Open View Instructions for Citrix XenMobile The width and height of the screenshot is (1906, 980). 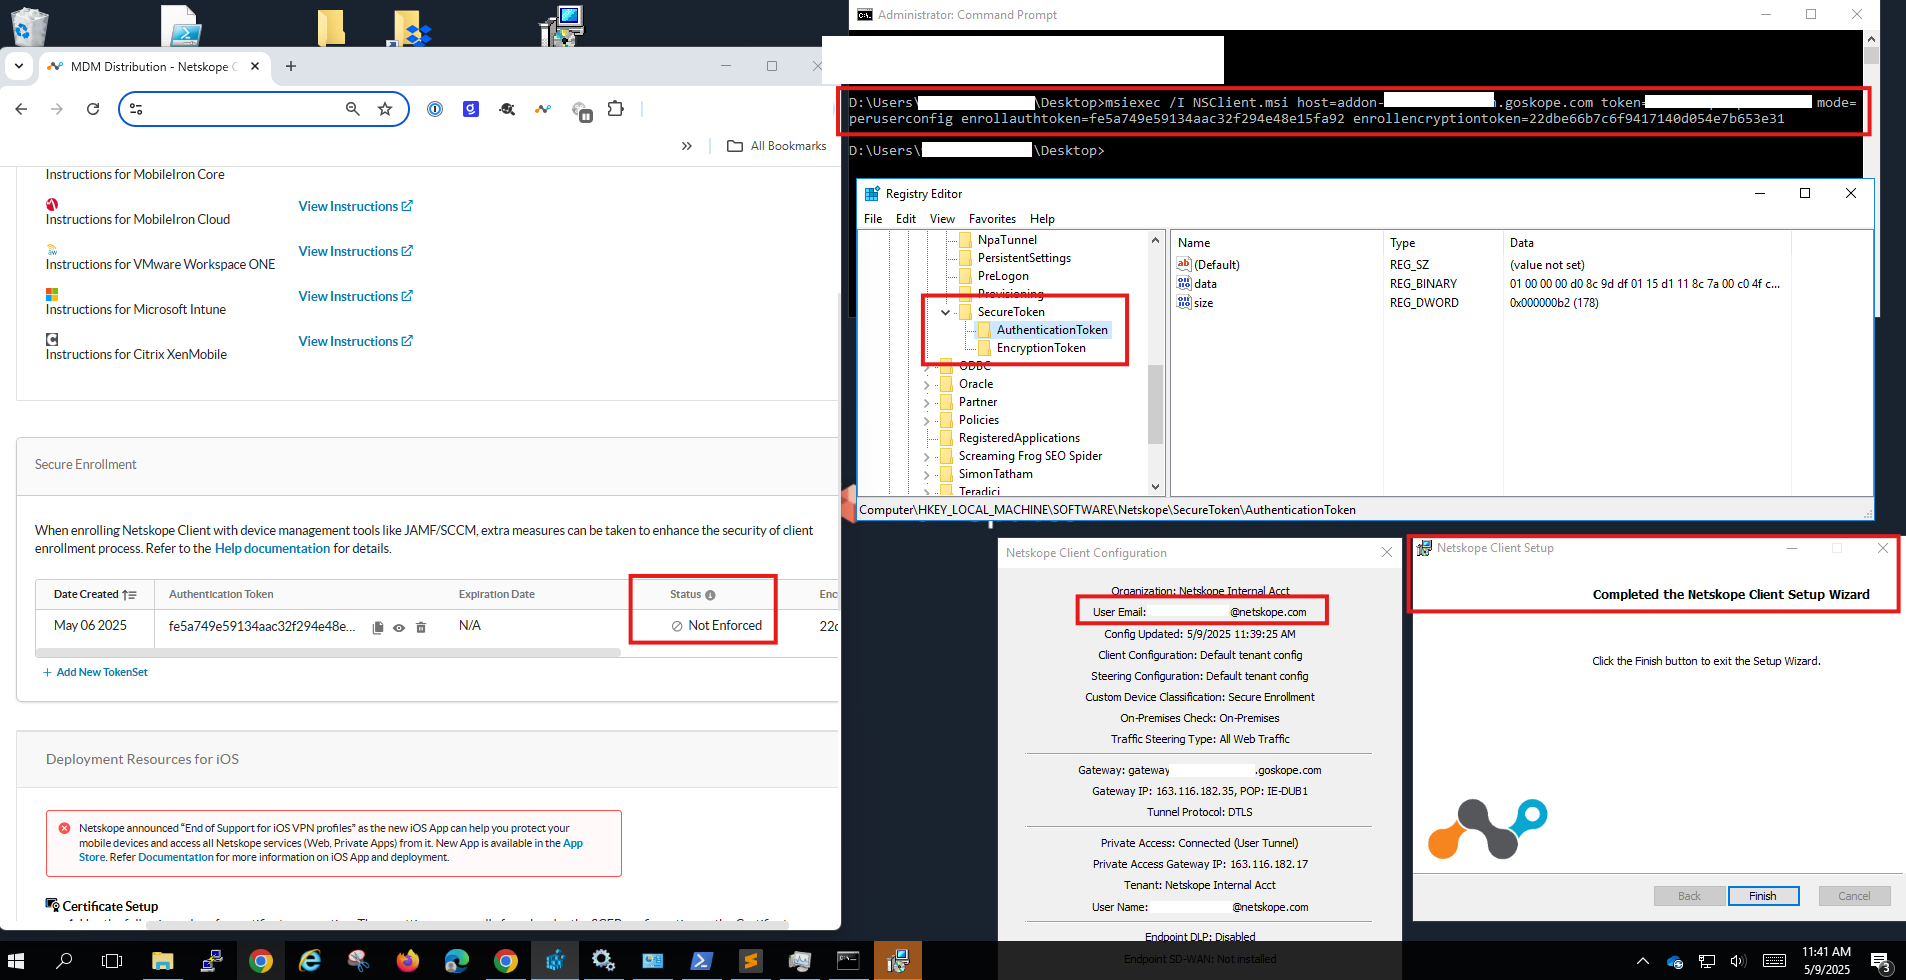click(x=355, y=341)
